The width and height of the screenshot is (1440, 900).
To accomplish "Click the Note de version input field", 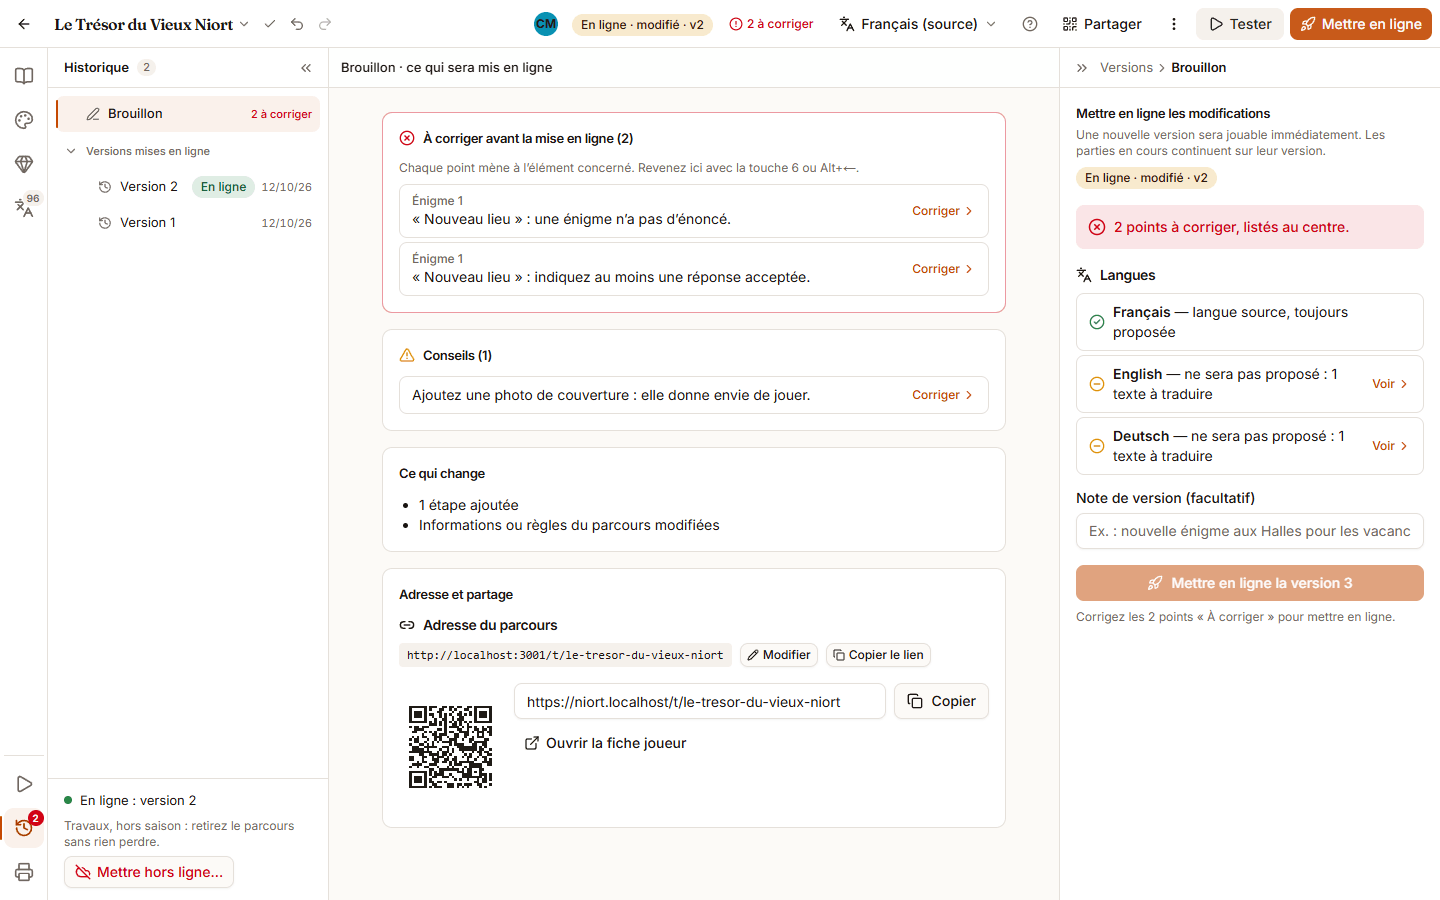I will (1250, 531).
